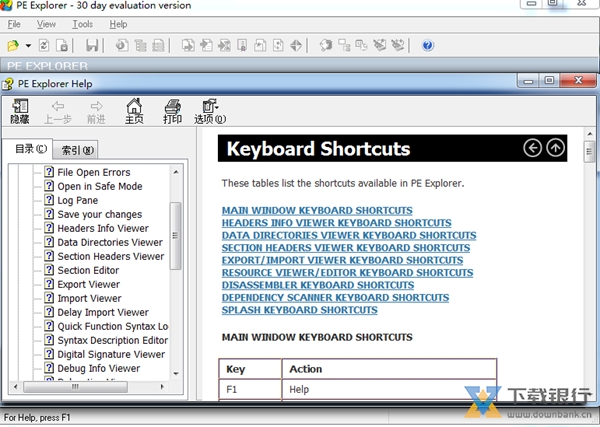Hide the navigation pane with 隐藏 button

20,111
